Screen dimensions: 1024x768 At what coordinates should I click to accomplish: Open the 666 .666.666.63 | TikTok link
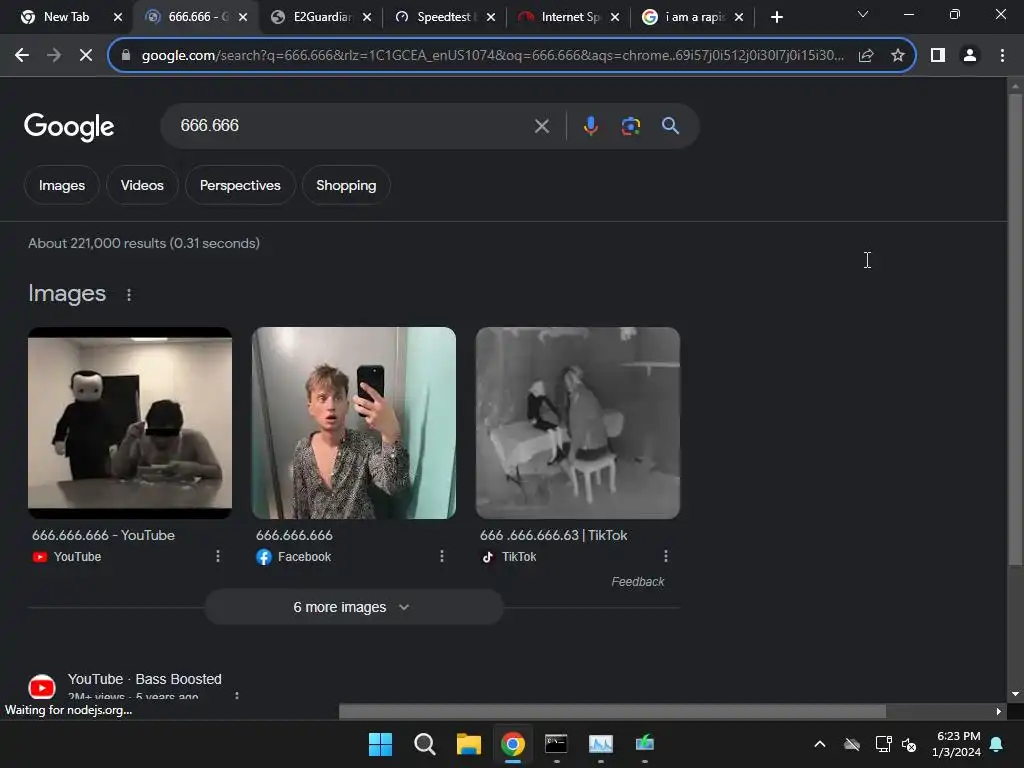click(553, 535)
